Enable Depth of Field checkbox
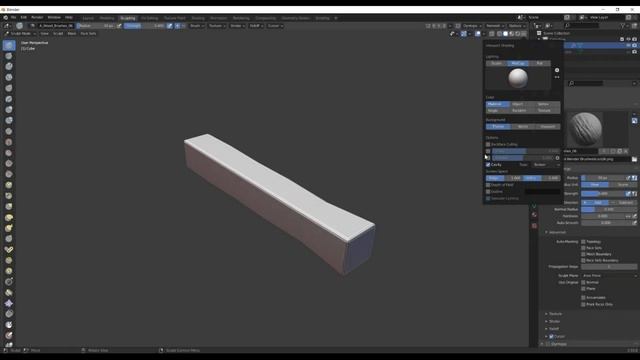 (488, 185)
